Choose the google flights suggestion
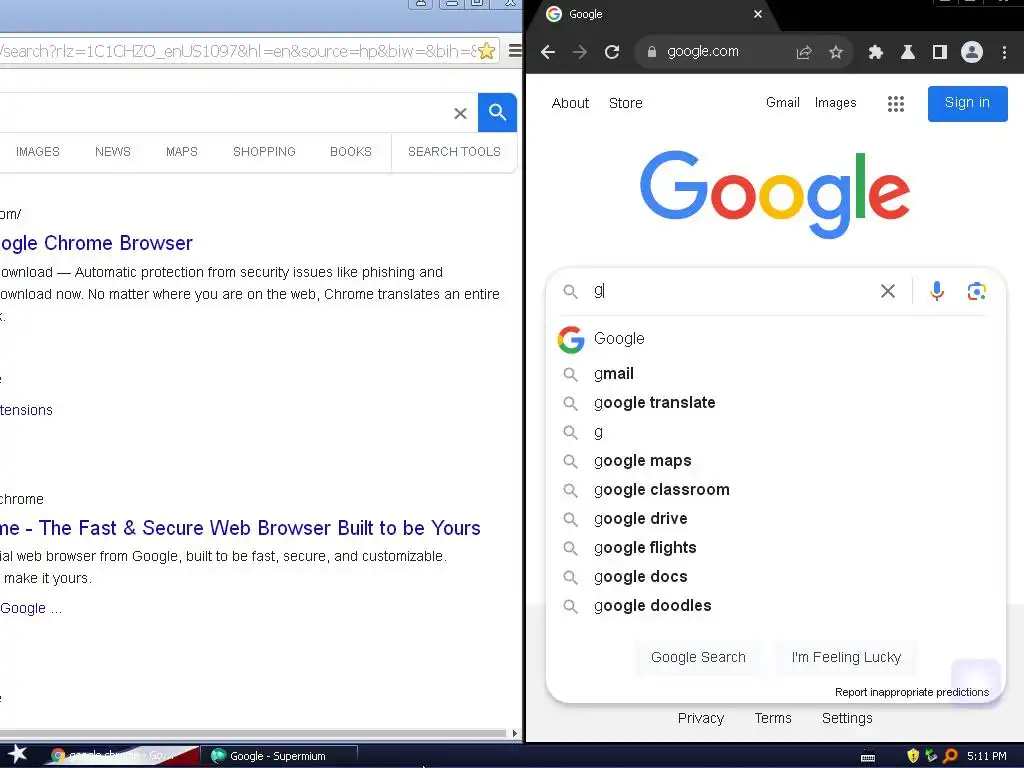The width and height of the screenshot is (1024, 768). 775,548
